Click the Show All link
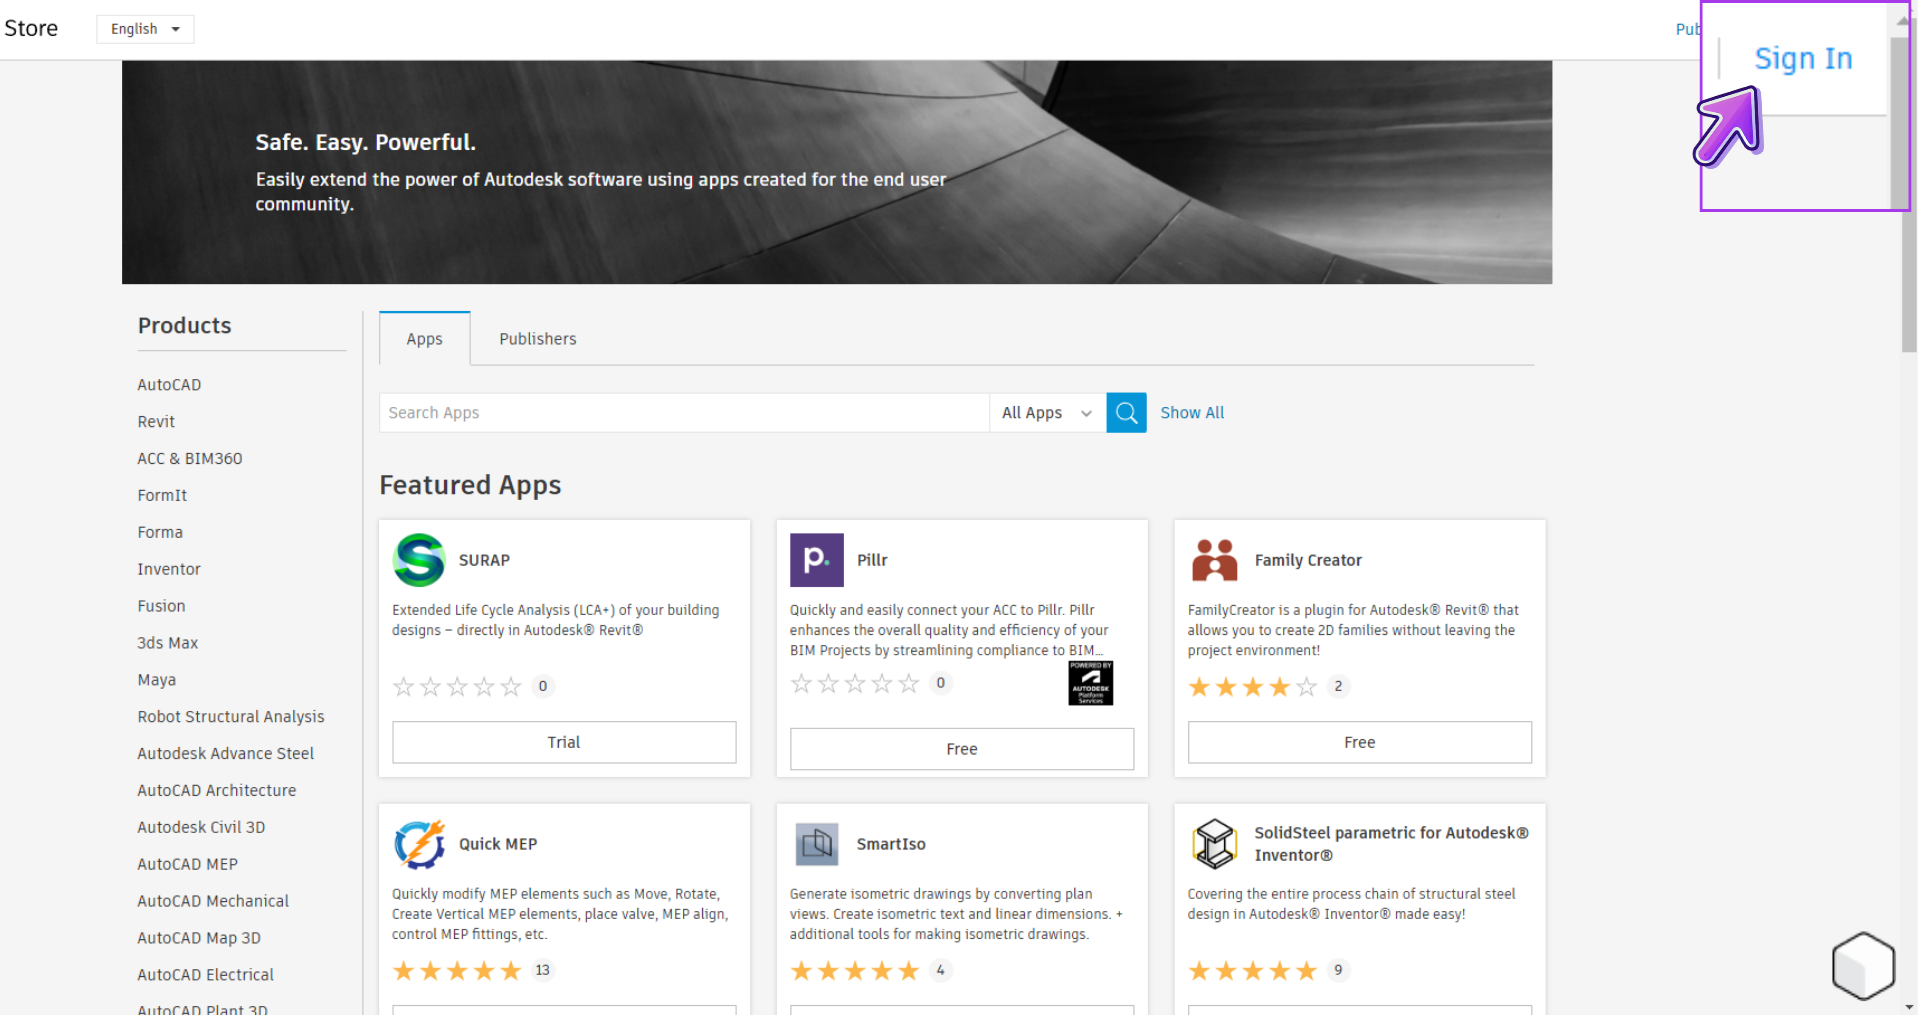1918x1017 pixels. [1191, 413]
